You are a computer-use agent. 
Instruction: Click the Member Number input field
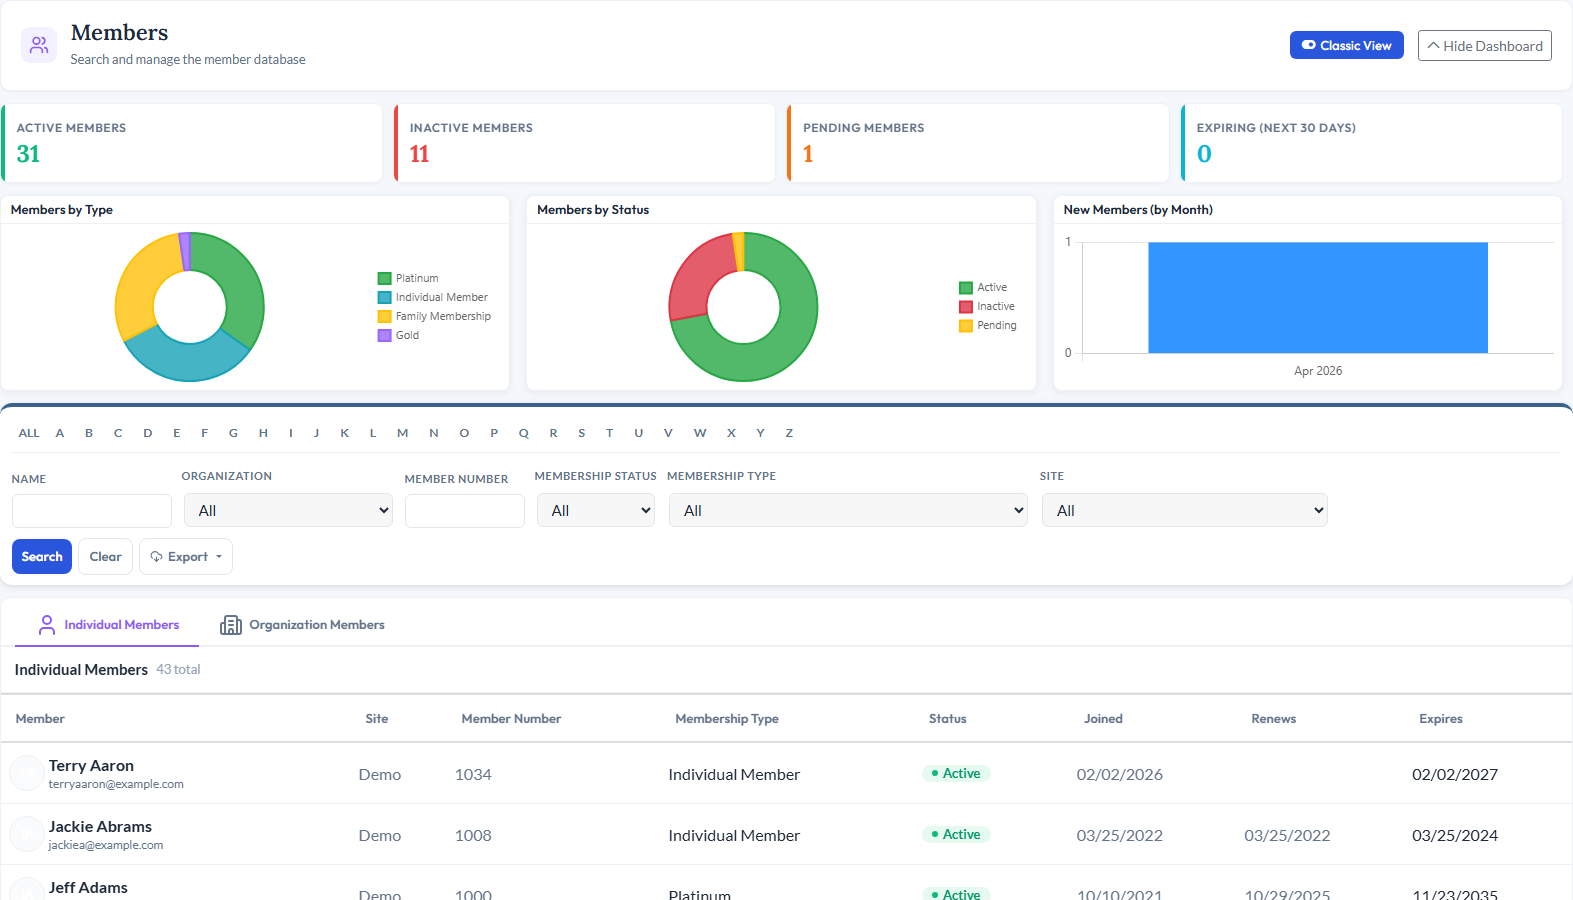465,511
